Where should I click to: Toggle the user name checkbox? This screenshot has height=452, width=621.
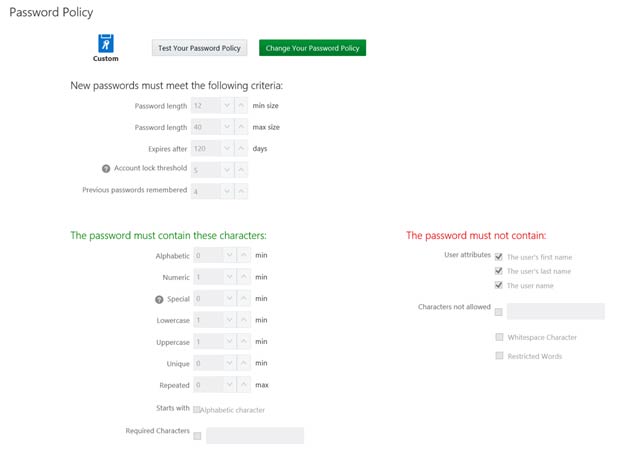coord(499,286)
